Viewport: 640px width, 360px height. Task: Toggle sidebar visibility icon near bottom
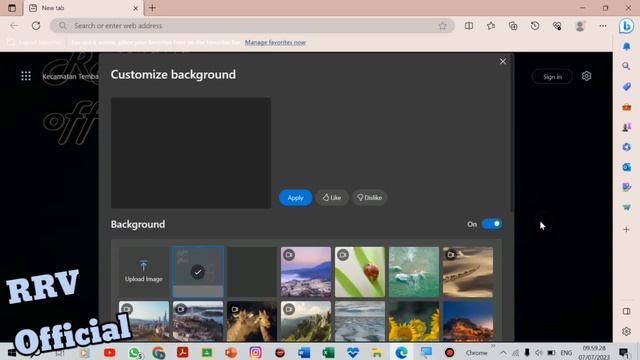coord(627,311)
